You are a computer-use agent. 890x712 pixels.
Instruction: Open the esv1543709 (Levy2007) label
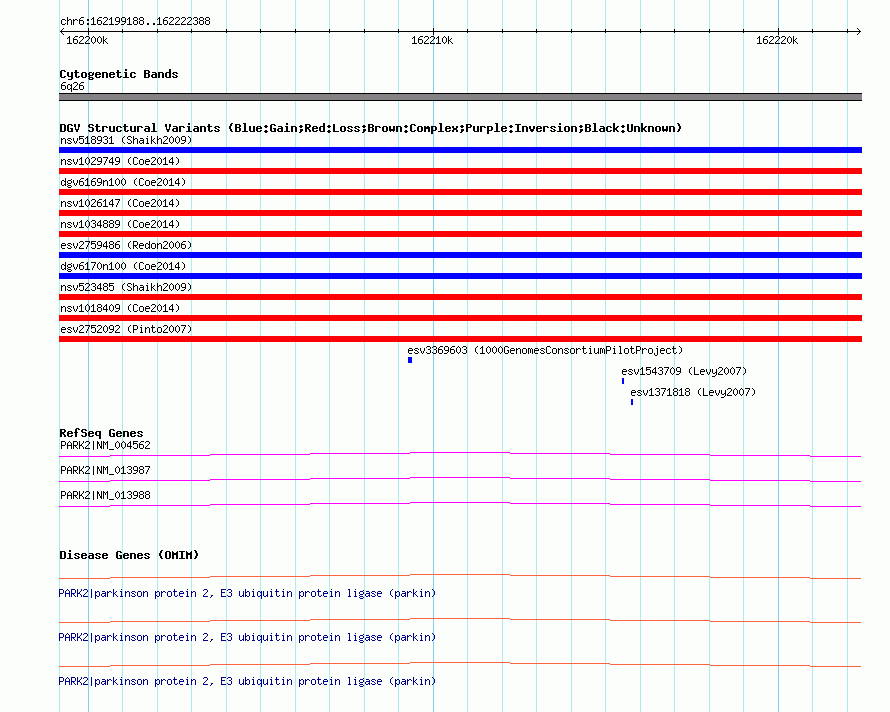684,371
